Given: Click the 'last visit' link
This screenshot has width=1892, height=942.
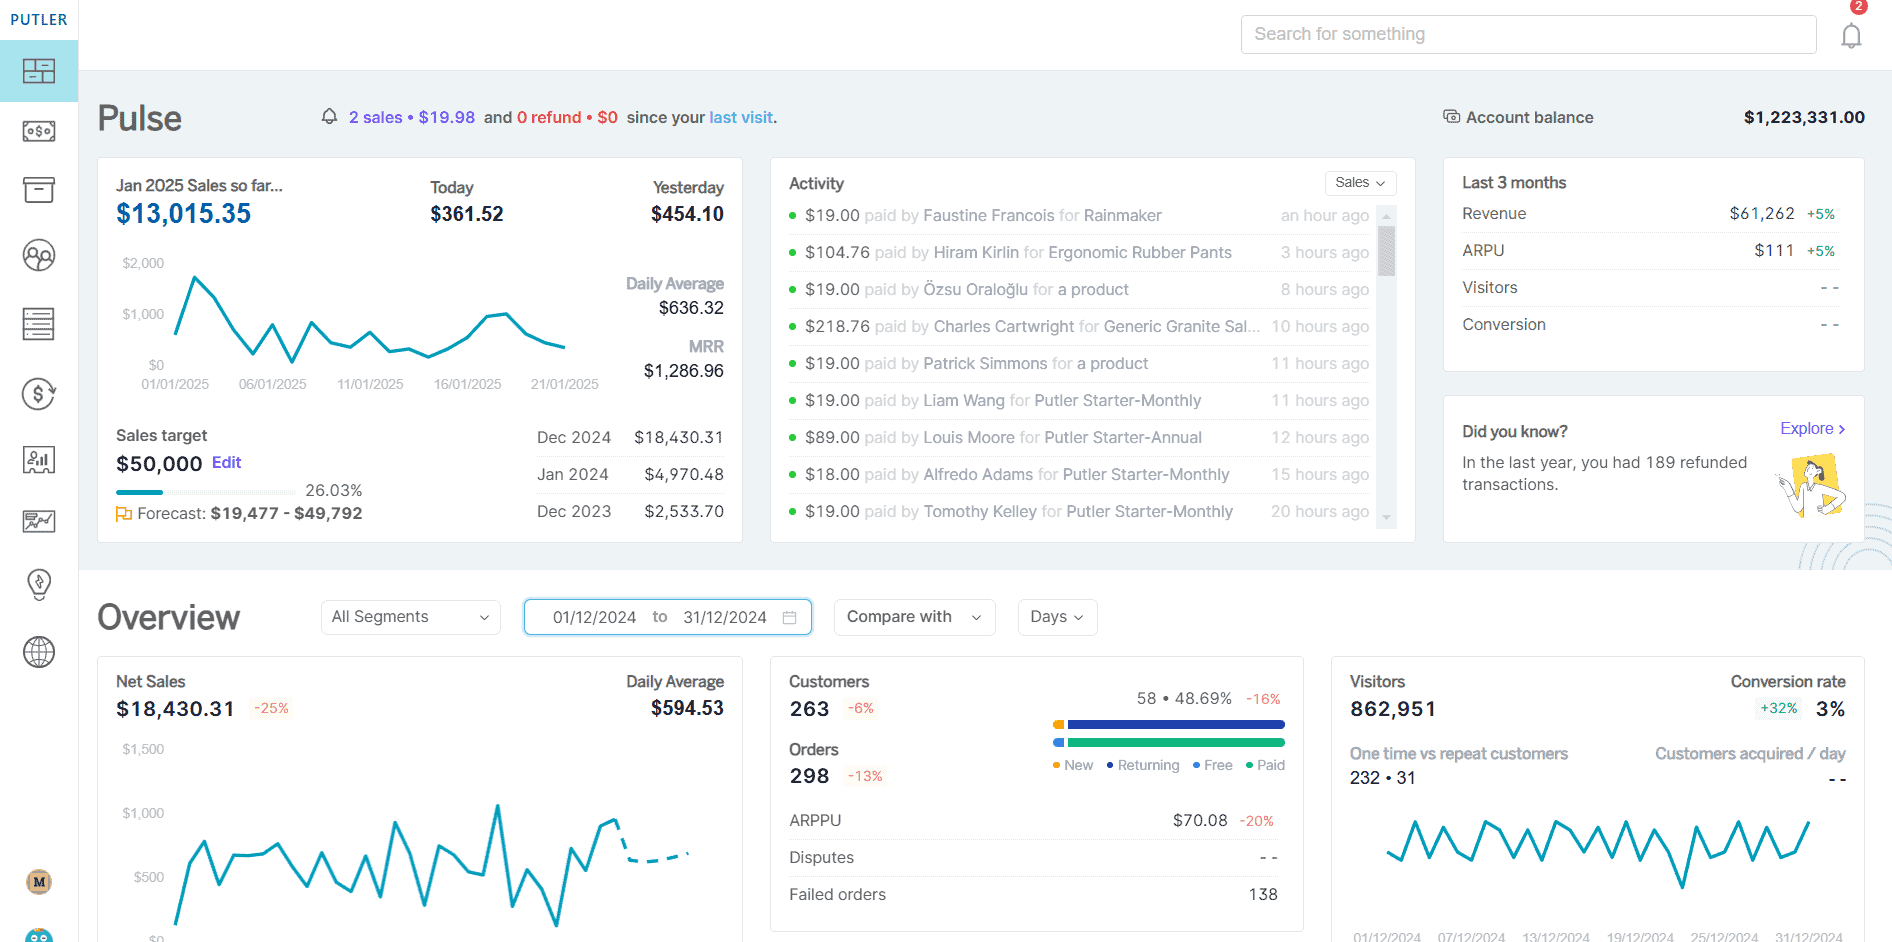Looking at the screenshot, I should point(741,118).
